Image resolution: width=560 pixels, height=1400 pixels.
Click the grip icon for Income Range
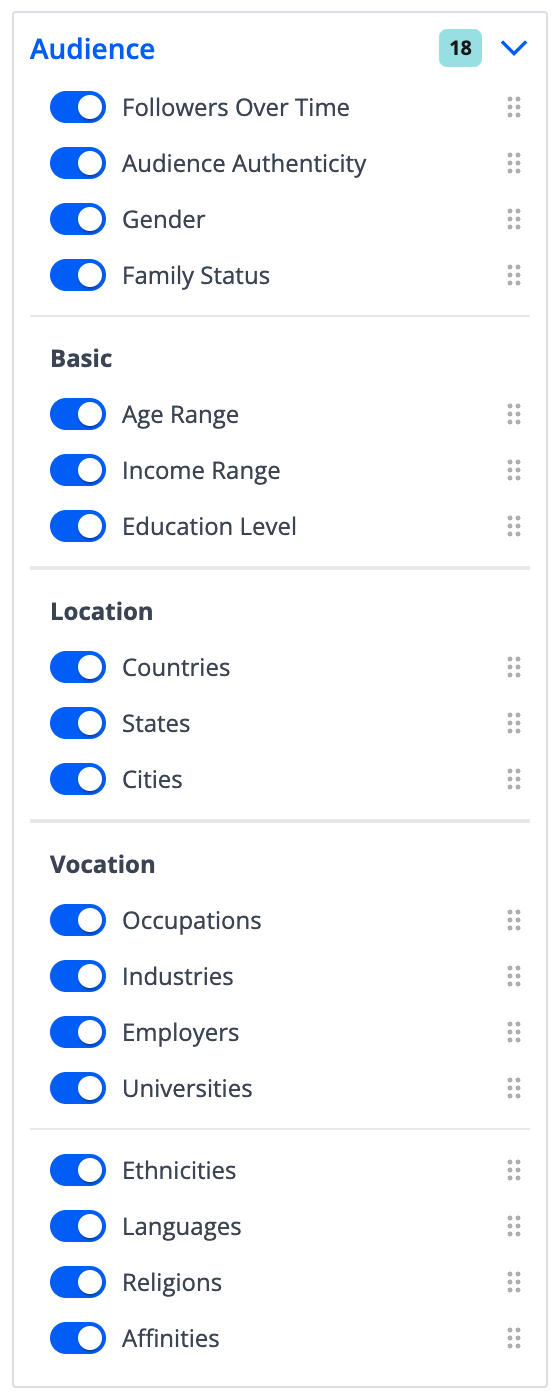point(514,471)
